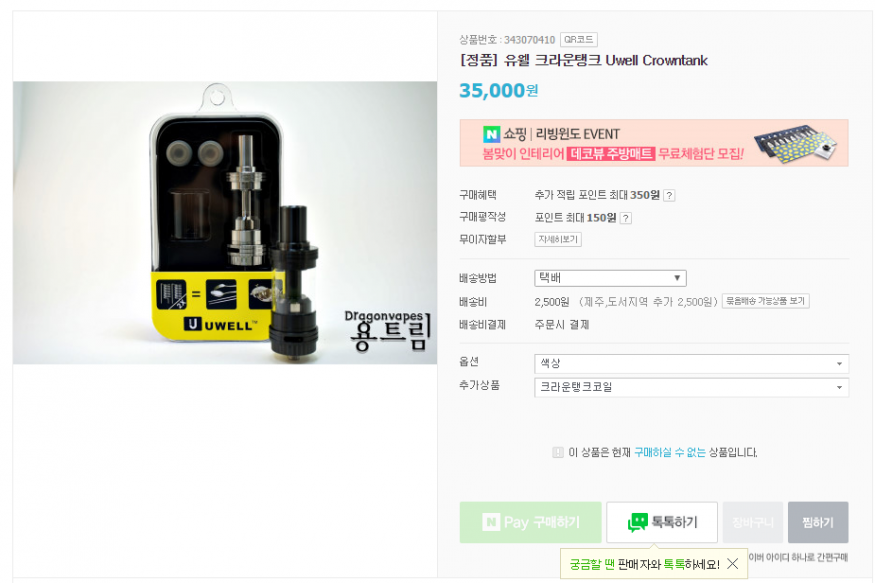Image resolution: width=875 pixels, height=583 pixels.
Task: Click the warning icon beside unavailable notice
Action: (558, 452)
